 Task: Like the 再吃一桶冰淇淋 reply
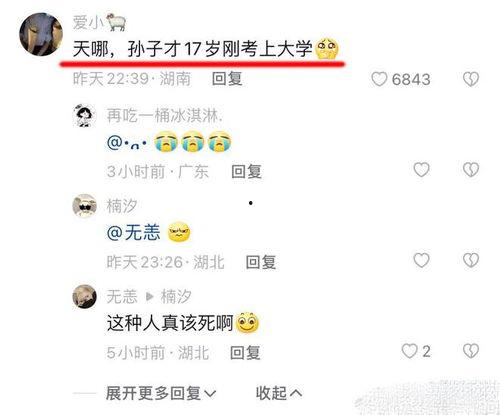421,170
